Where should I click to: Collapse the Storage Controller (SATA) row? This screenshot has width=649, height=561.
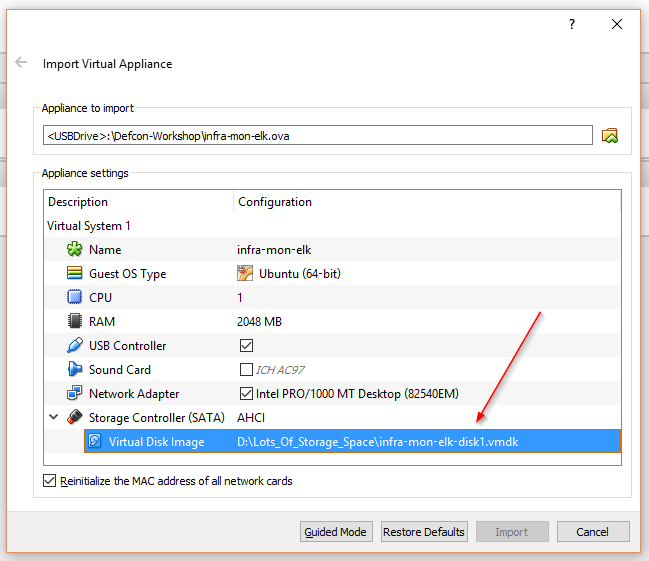point(53,417)
